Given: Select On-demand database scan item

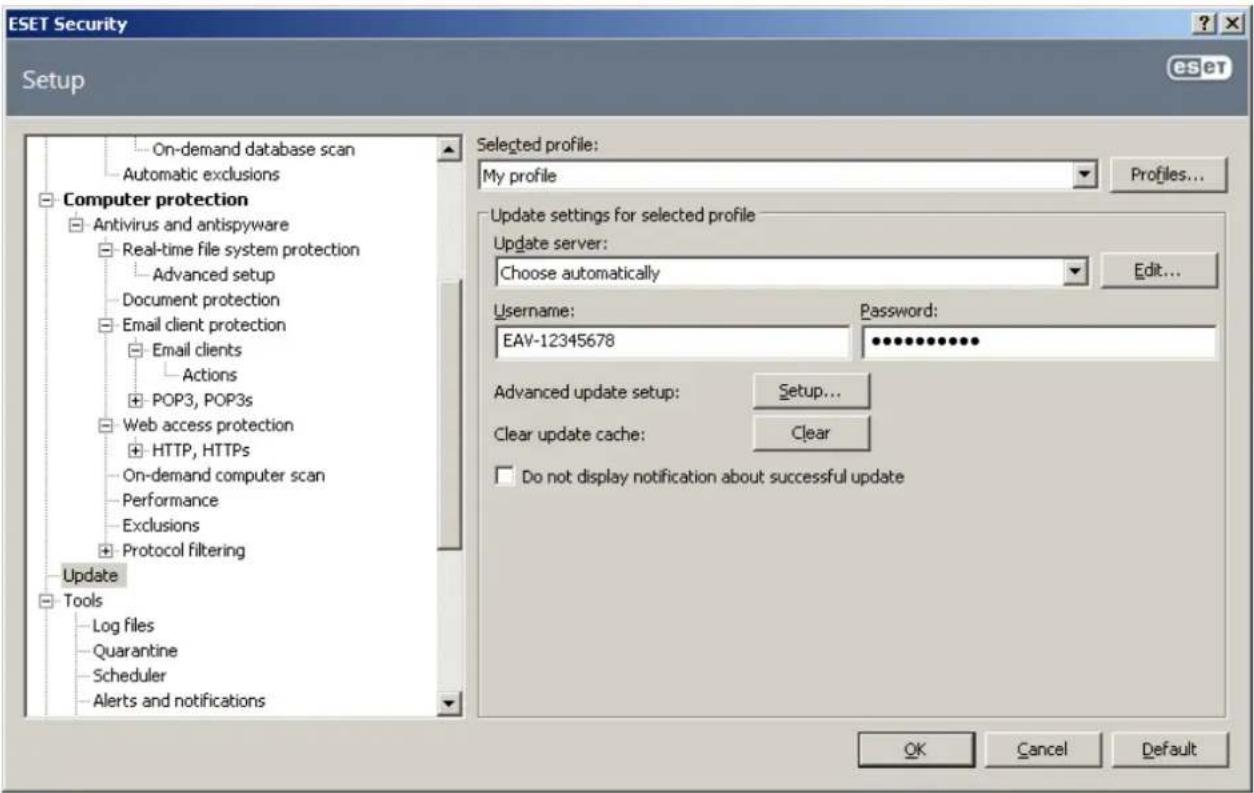Looking at the screenshot, I should (253, 149).
